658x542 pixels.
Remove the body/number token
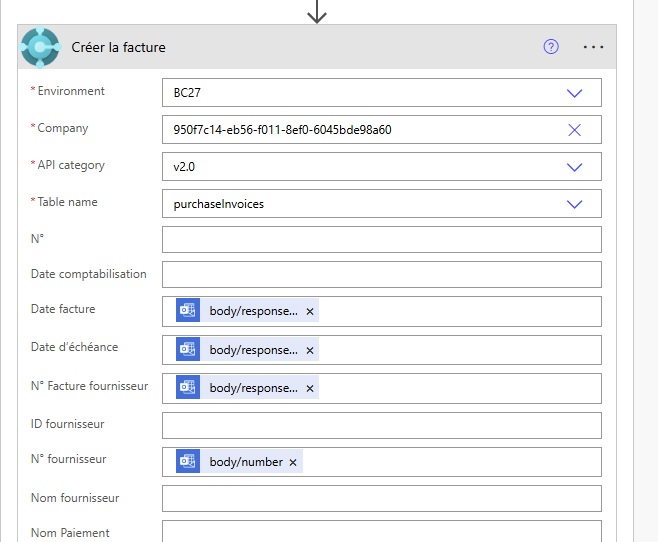pos(293,463)
